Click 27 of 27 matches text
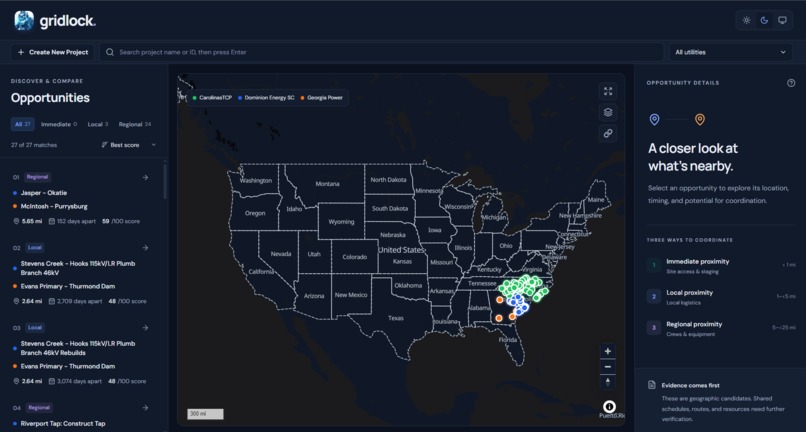 pos(34,145)
